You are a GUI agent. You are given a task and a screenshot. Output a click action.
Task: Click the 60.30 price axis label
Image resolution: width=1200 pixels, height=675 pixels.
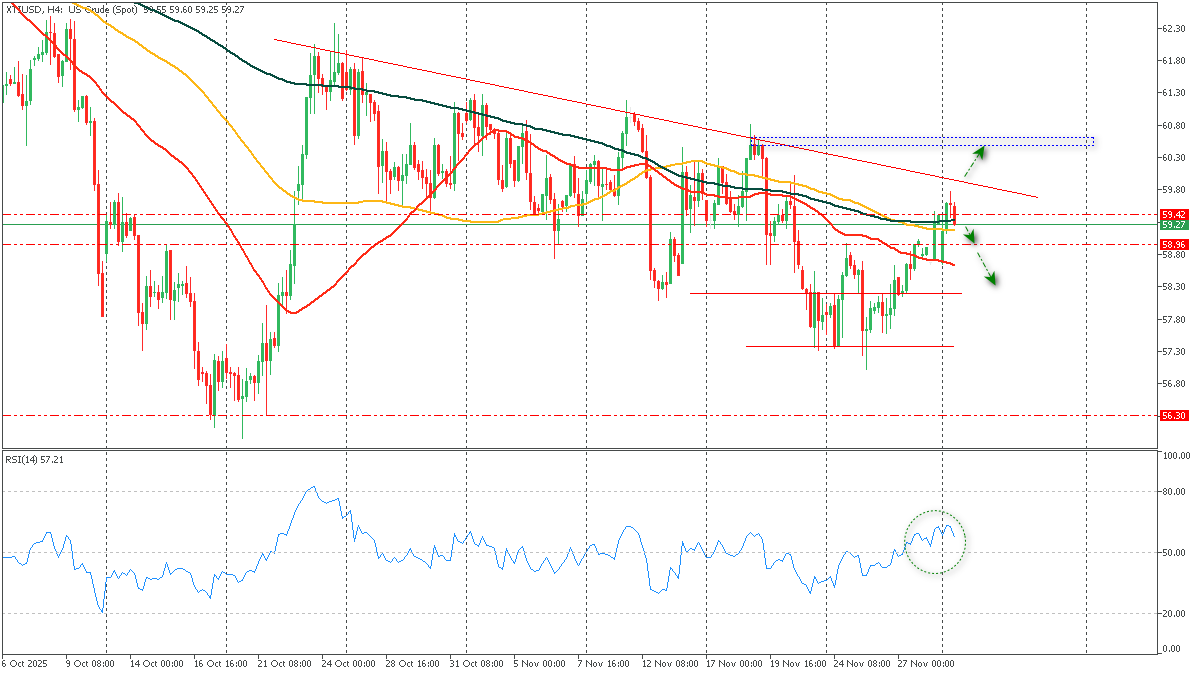point(1174,158)
